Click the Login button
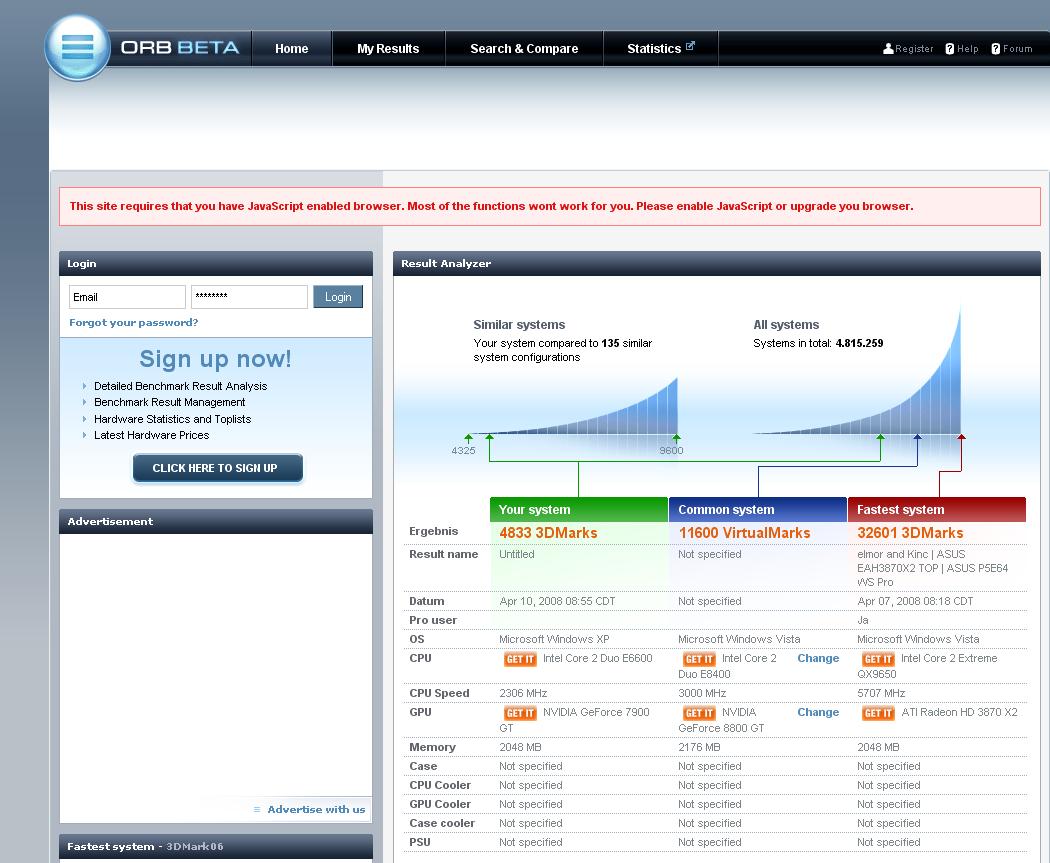This screenshot has width=1050, height=863. tap(338, 297)
